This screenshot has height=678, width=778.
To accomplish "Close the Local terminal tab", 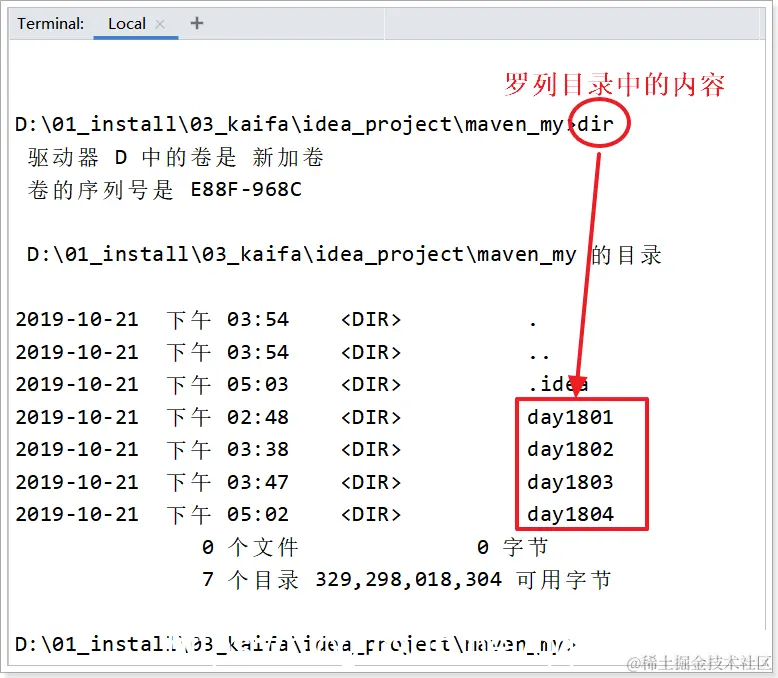I will tap(160, 24).
